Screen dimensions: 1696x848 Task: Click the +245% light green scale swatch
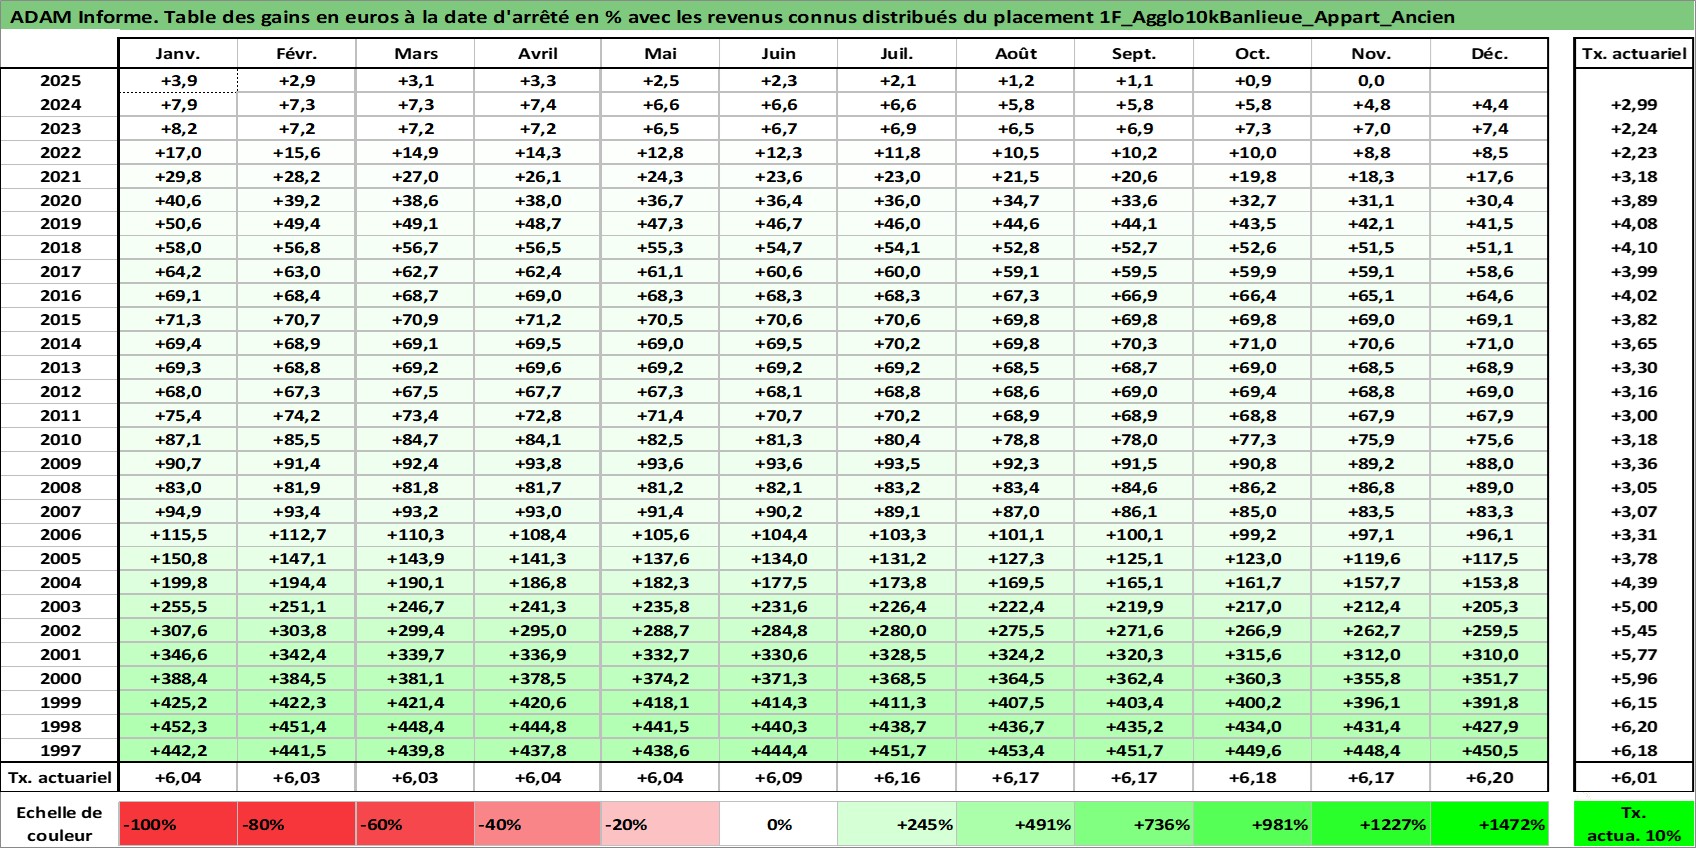pos(897,824)
